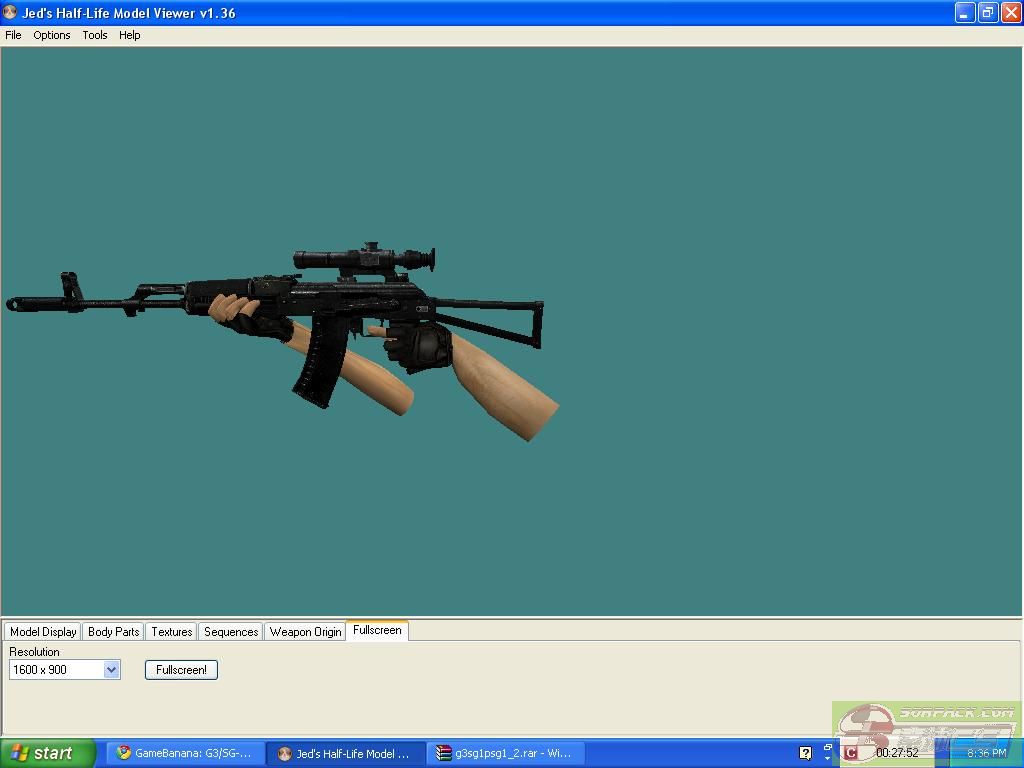Viewport: 1024px width, 768px height.
Task: Click the 8:36 PM taskbar clock
Action: click(x=987, y=753)
